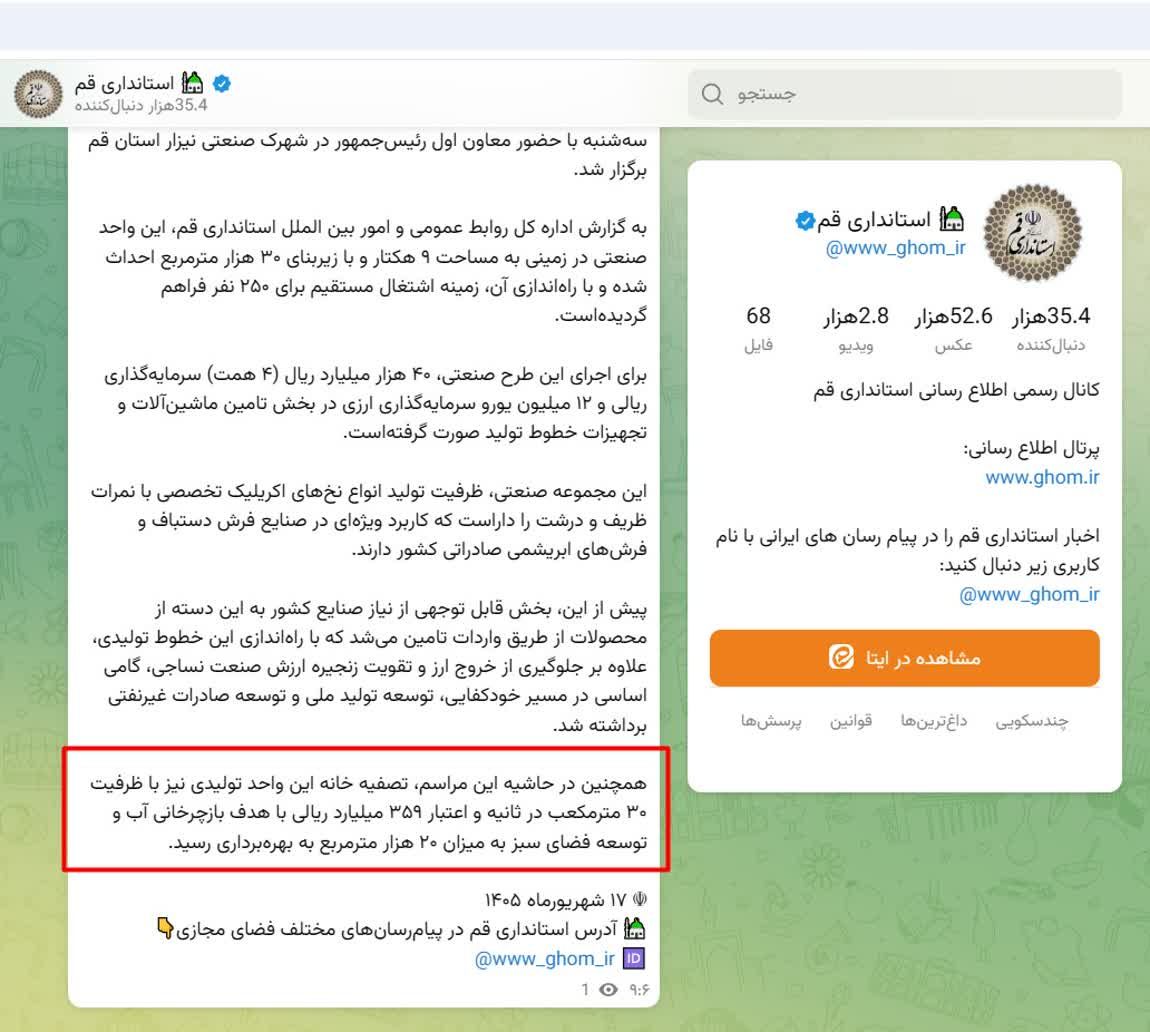The image size is (1150, 1032).
Task: Open the sidebar channel logo image
Action: tap(1032, 233)
